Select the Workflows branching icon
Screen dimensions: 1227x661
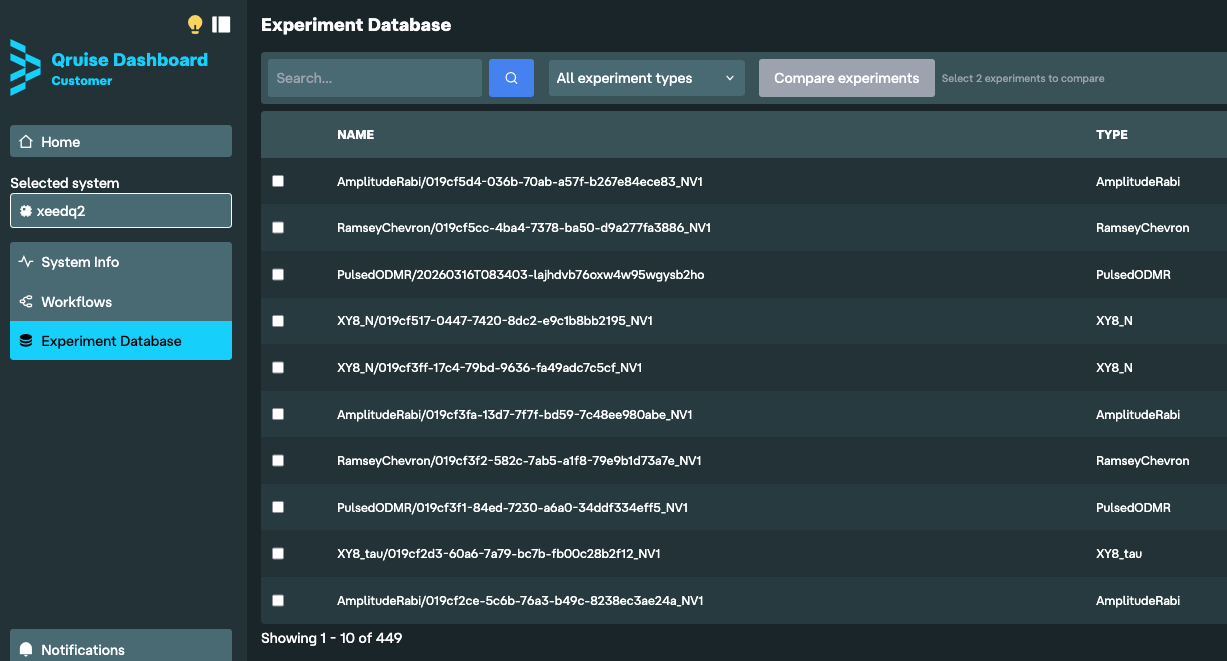tap(25, 301)
